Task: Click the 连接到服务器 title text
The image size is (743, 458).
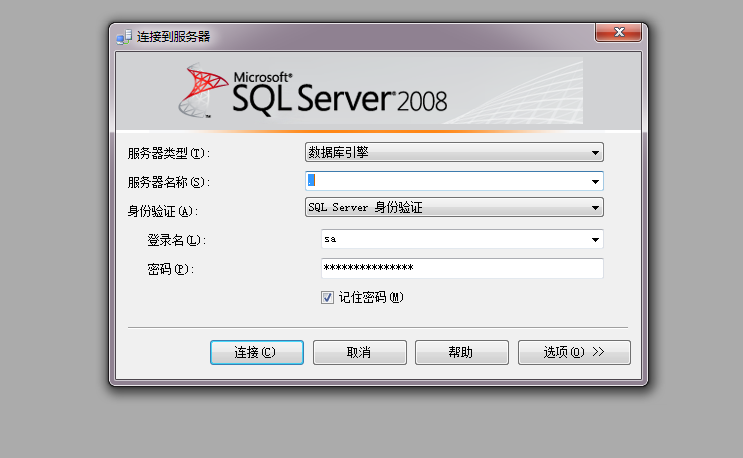Action: coord(173,37)
